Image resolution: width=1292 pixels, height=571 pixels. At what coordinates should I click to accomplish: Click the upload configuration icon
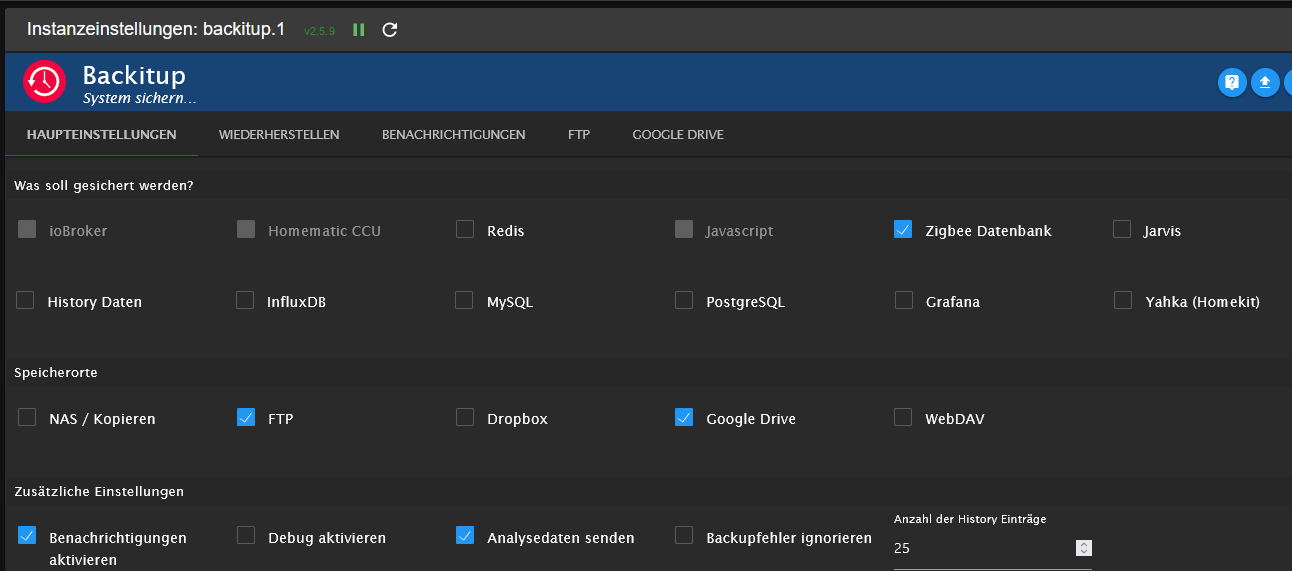point(1265,82)
